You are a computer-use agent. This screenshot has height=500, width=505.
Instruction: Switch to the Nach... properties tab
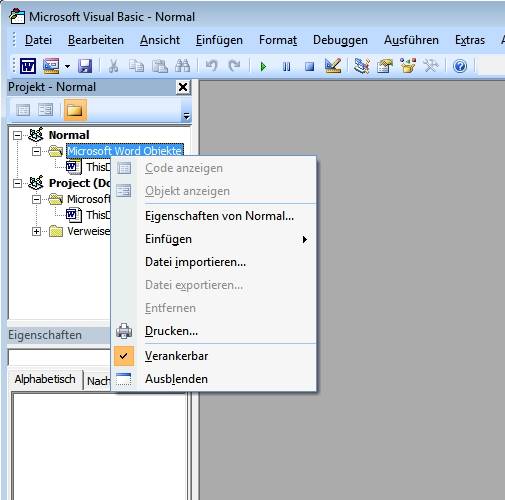click(x=97, y=380)
